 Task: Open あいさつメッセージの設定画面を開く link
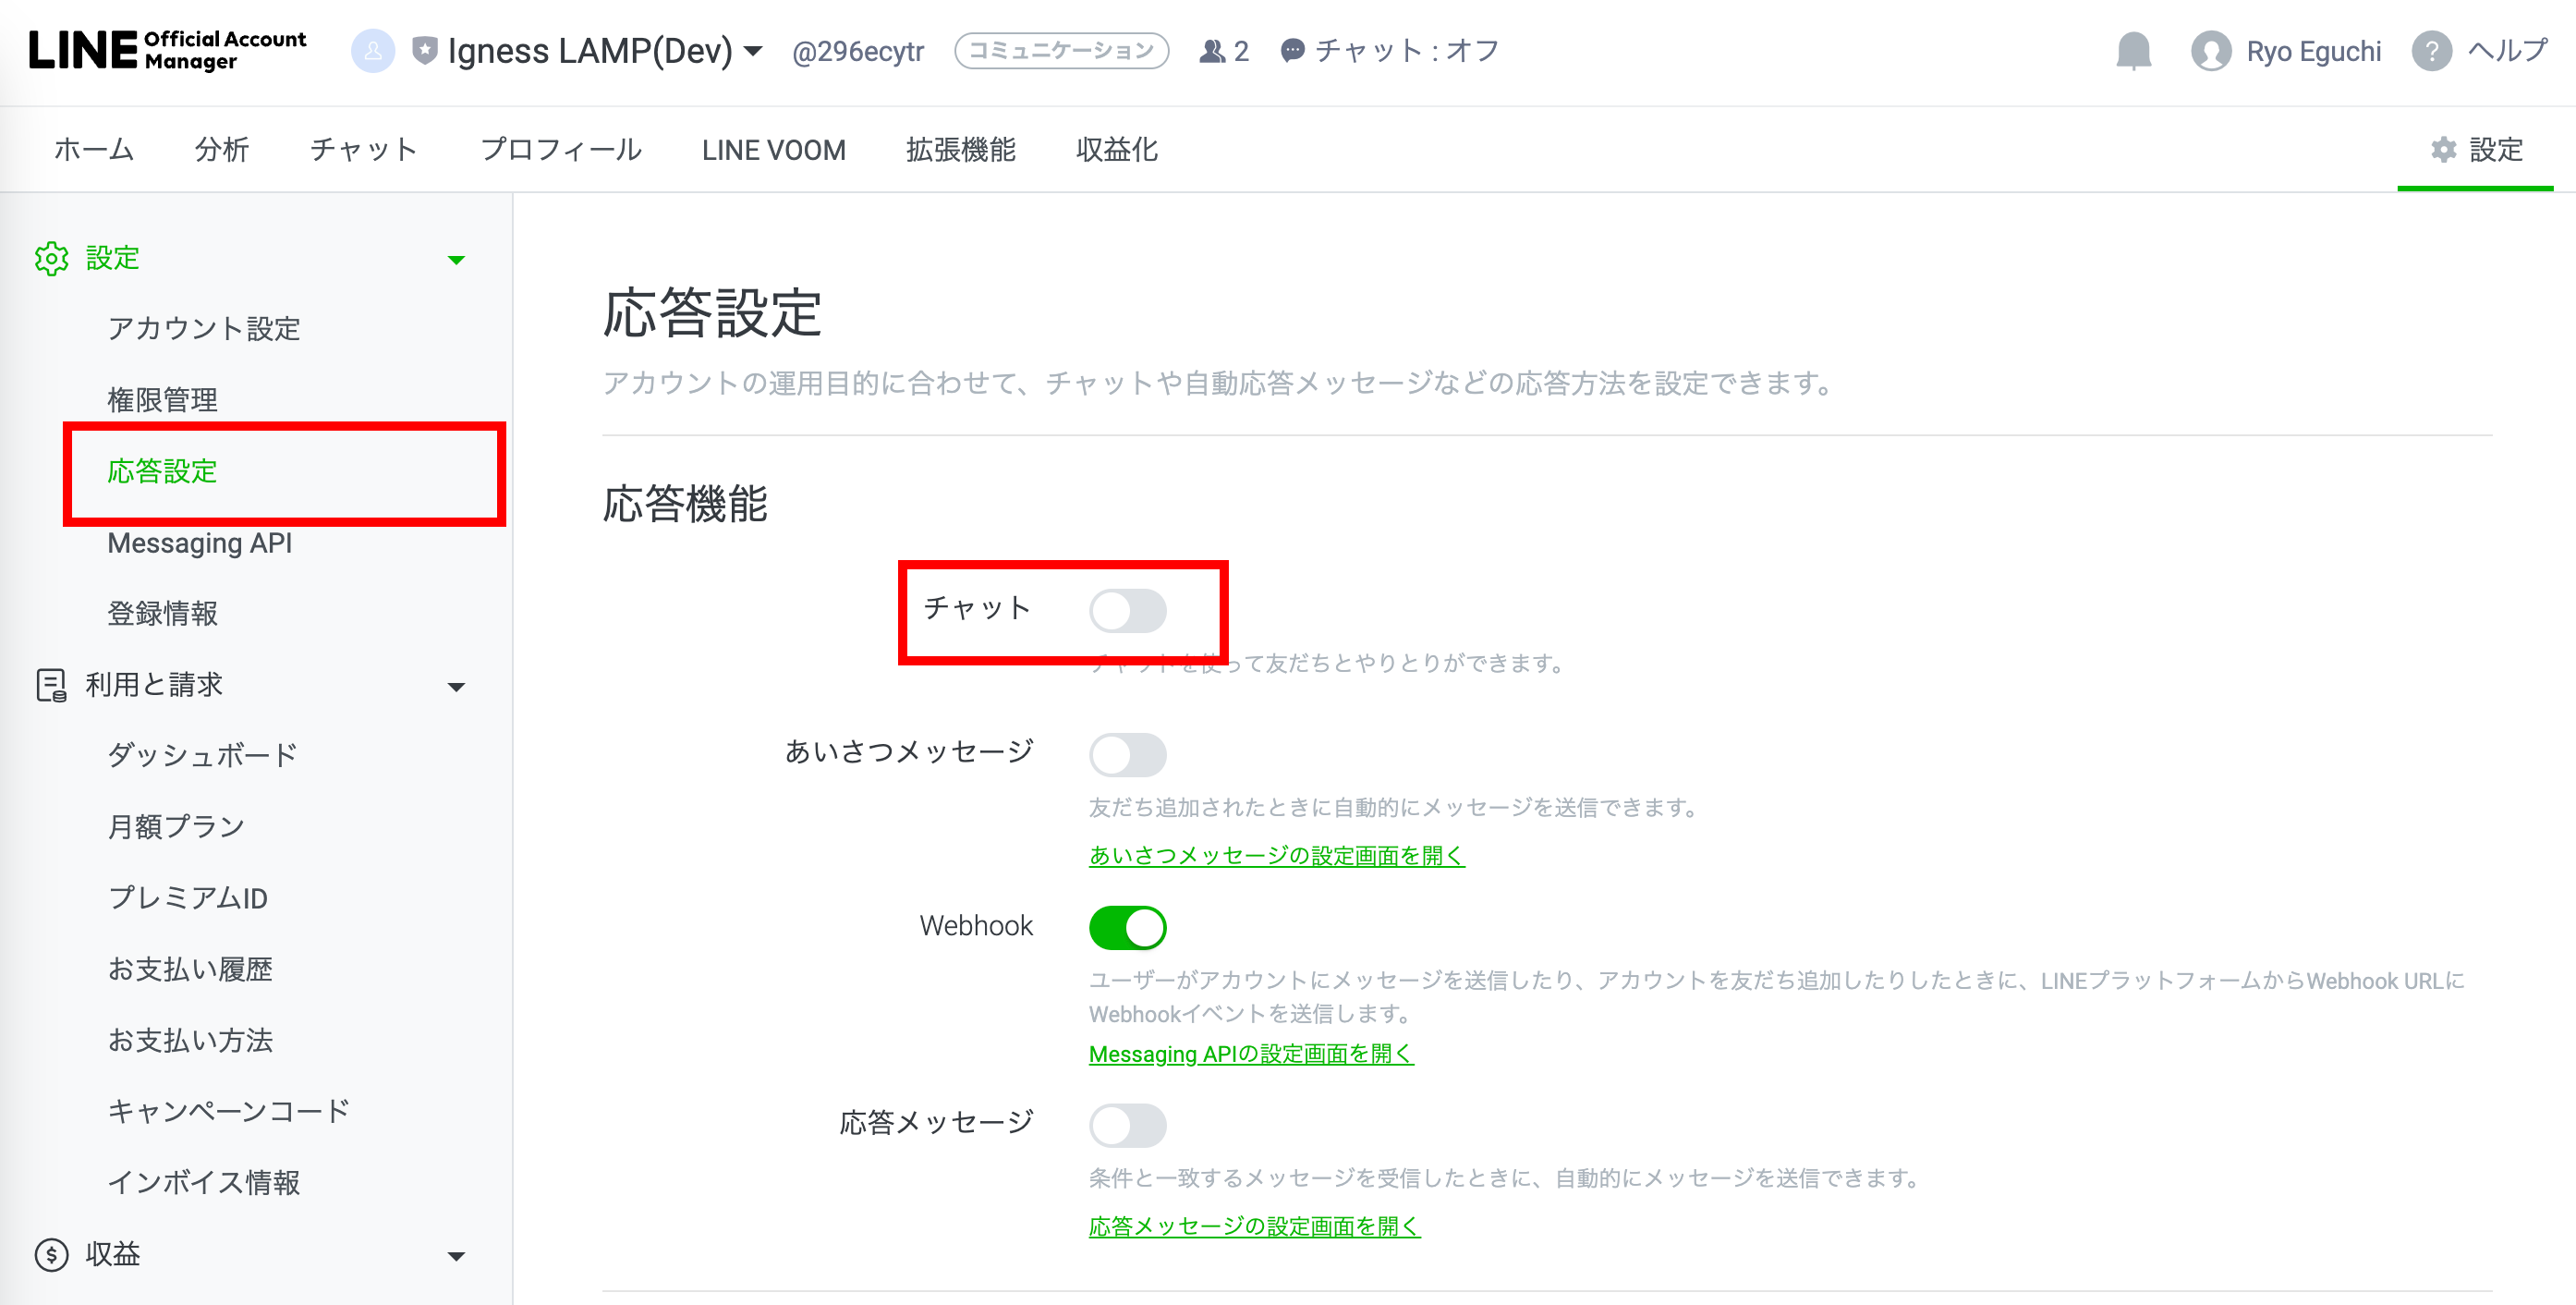tap(1276, 855)
